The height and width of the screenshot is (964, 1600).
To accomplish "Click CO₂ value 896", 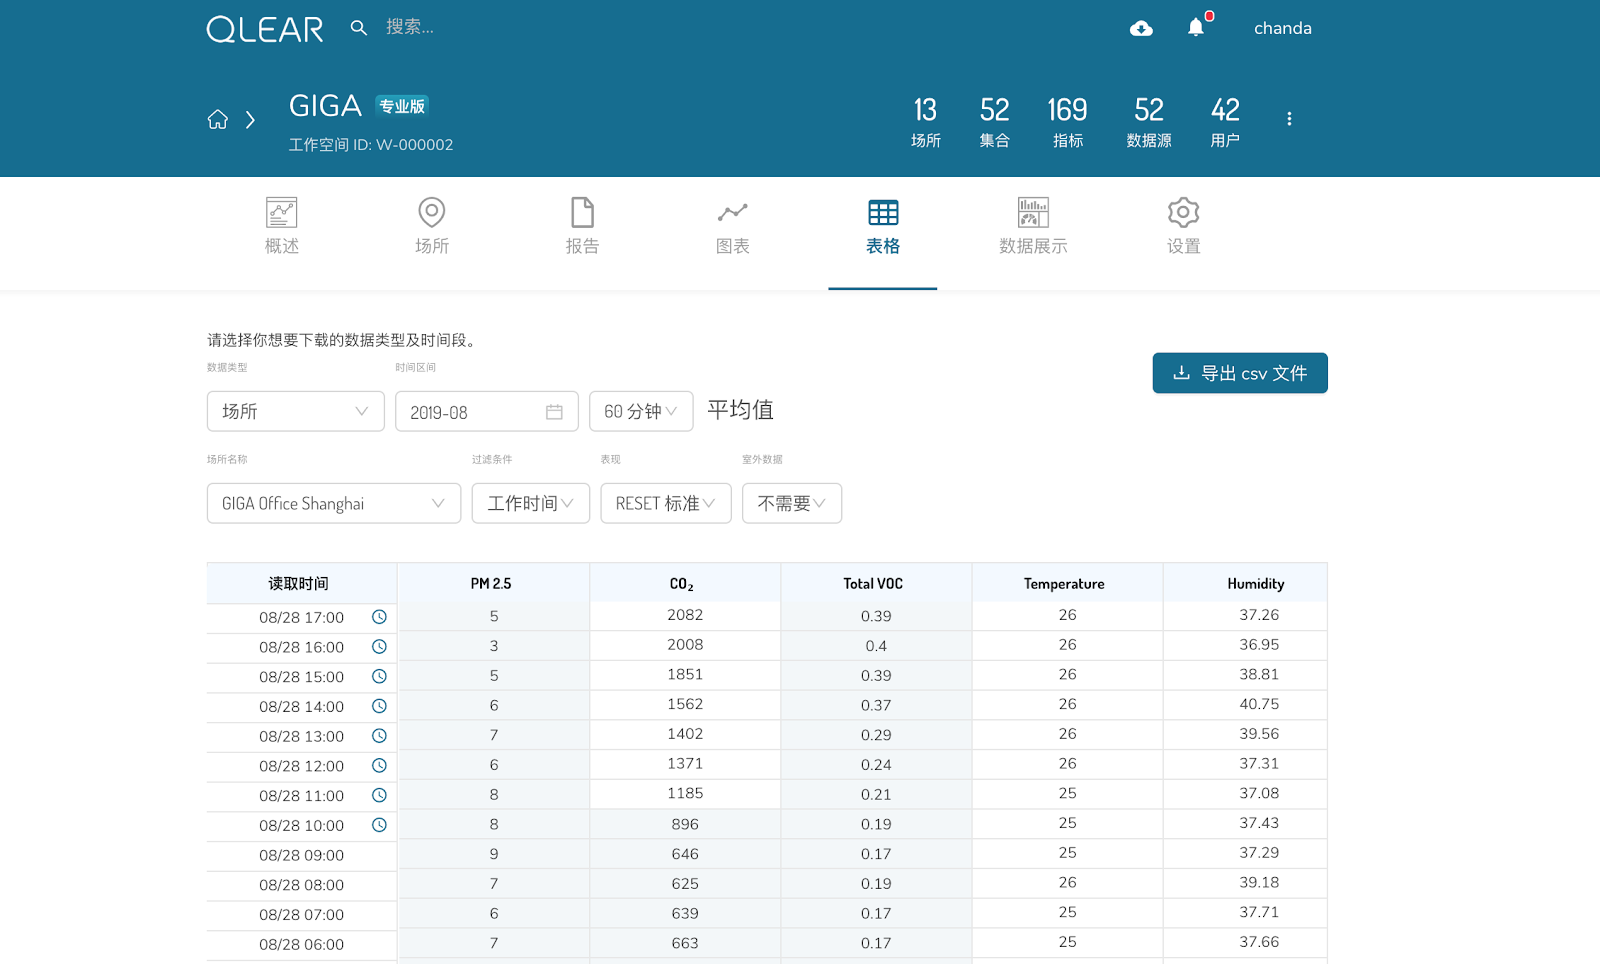I will click(x=685, y=824).
